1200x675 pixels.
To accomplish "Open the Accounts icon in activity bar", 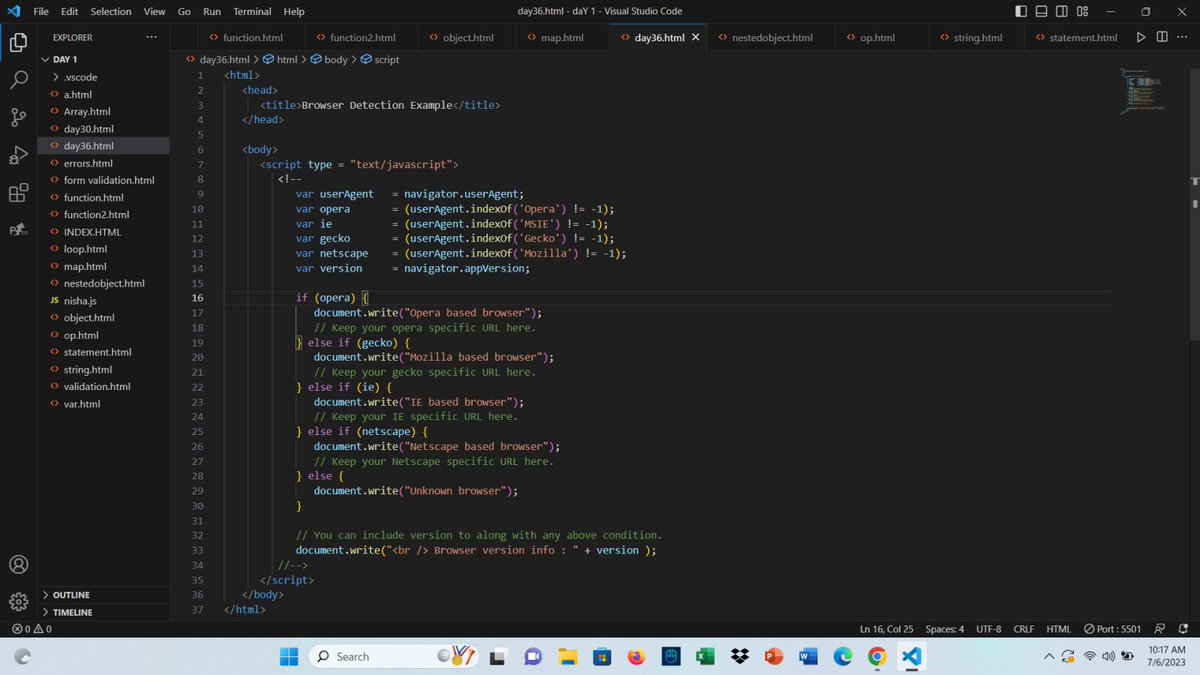I will 18,564.
